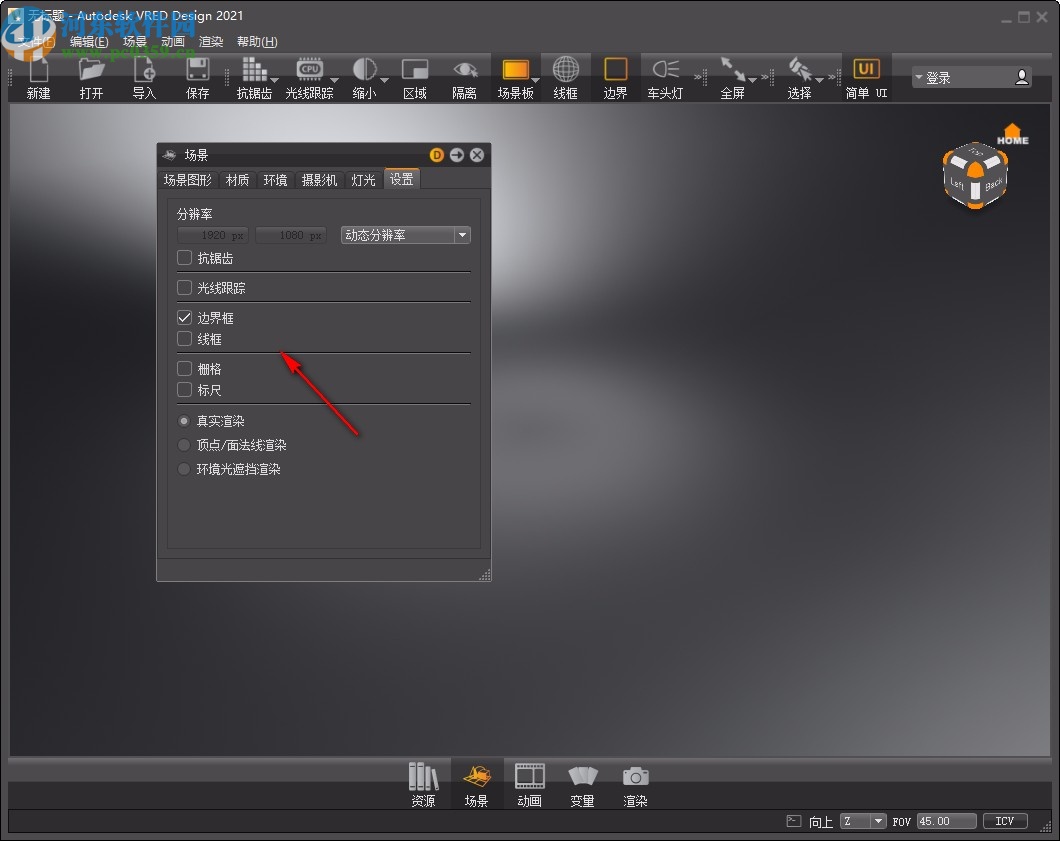Uncheck the 边界框 bounding box option

(x=184, y=317)
